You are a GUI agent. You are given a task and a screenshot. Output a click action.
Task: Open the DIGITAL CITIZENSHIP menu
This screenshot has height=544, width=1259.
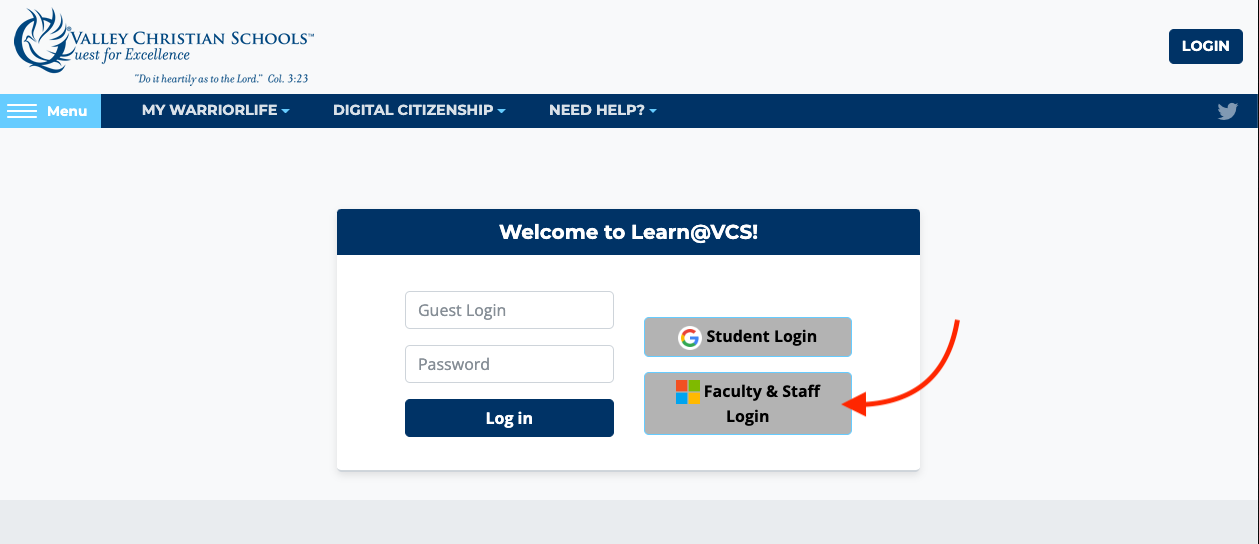[x=413, y=111]
